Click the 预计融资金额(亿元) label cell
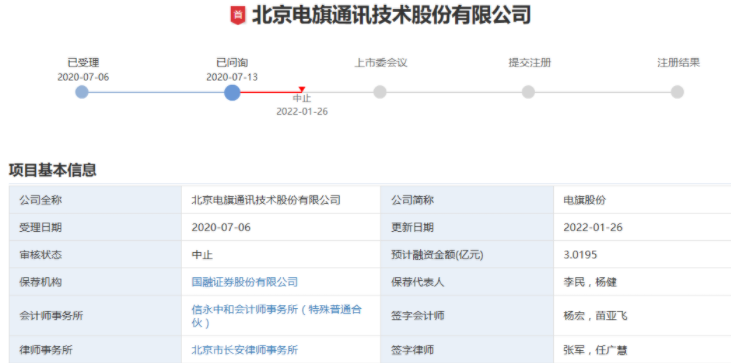Image resolution: width=731 pixels, height=363 pixels. (x=467, y=255)
